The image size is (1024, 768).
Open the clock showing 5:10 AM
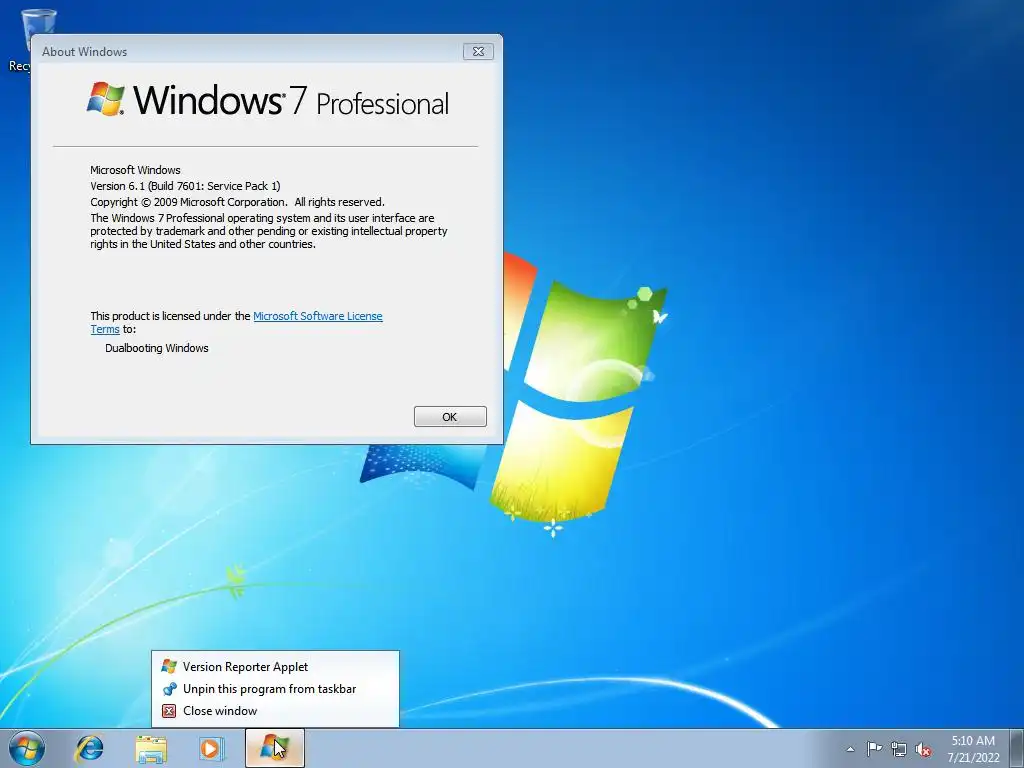pos(973,749)
